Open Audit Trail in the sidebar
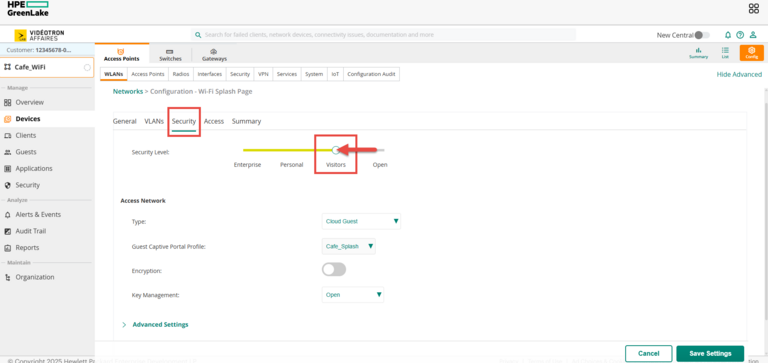The width and height of the screenshot is (768, 363). tap(30, 231)
